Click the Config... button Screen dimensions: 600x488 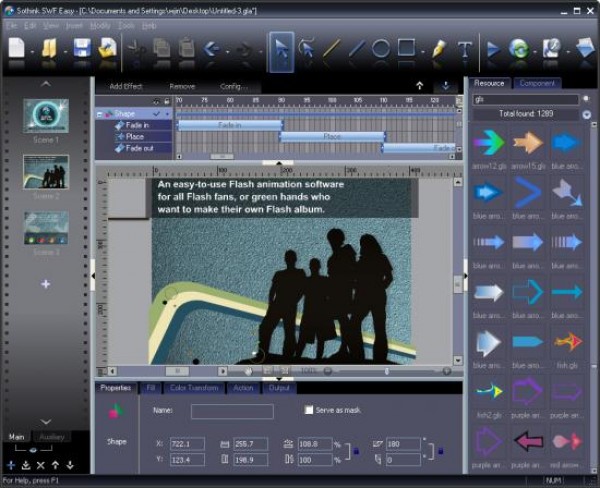pyautogui.click(x=234, y=87)
